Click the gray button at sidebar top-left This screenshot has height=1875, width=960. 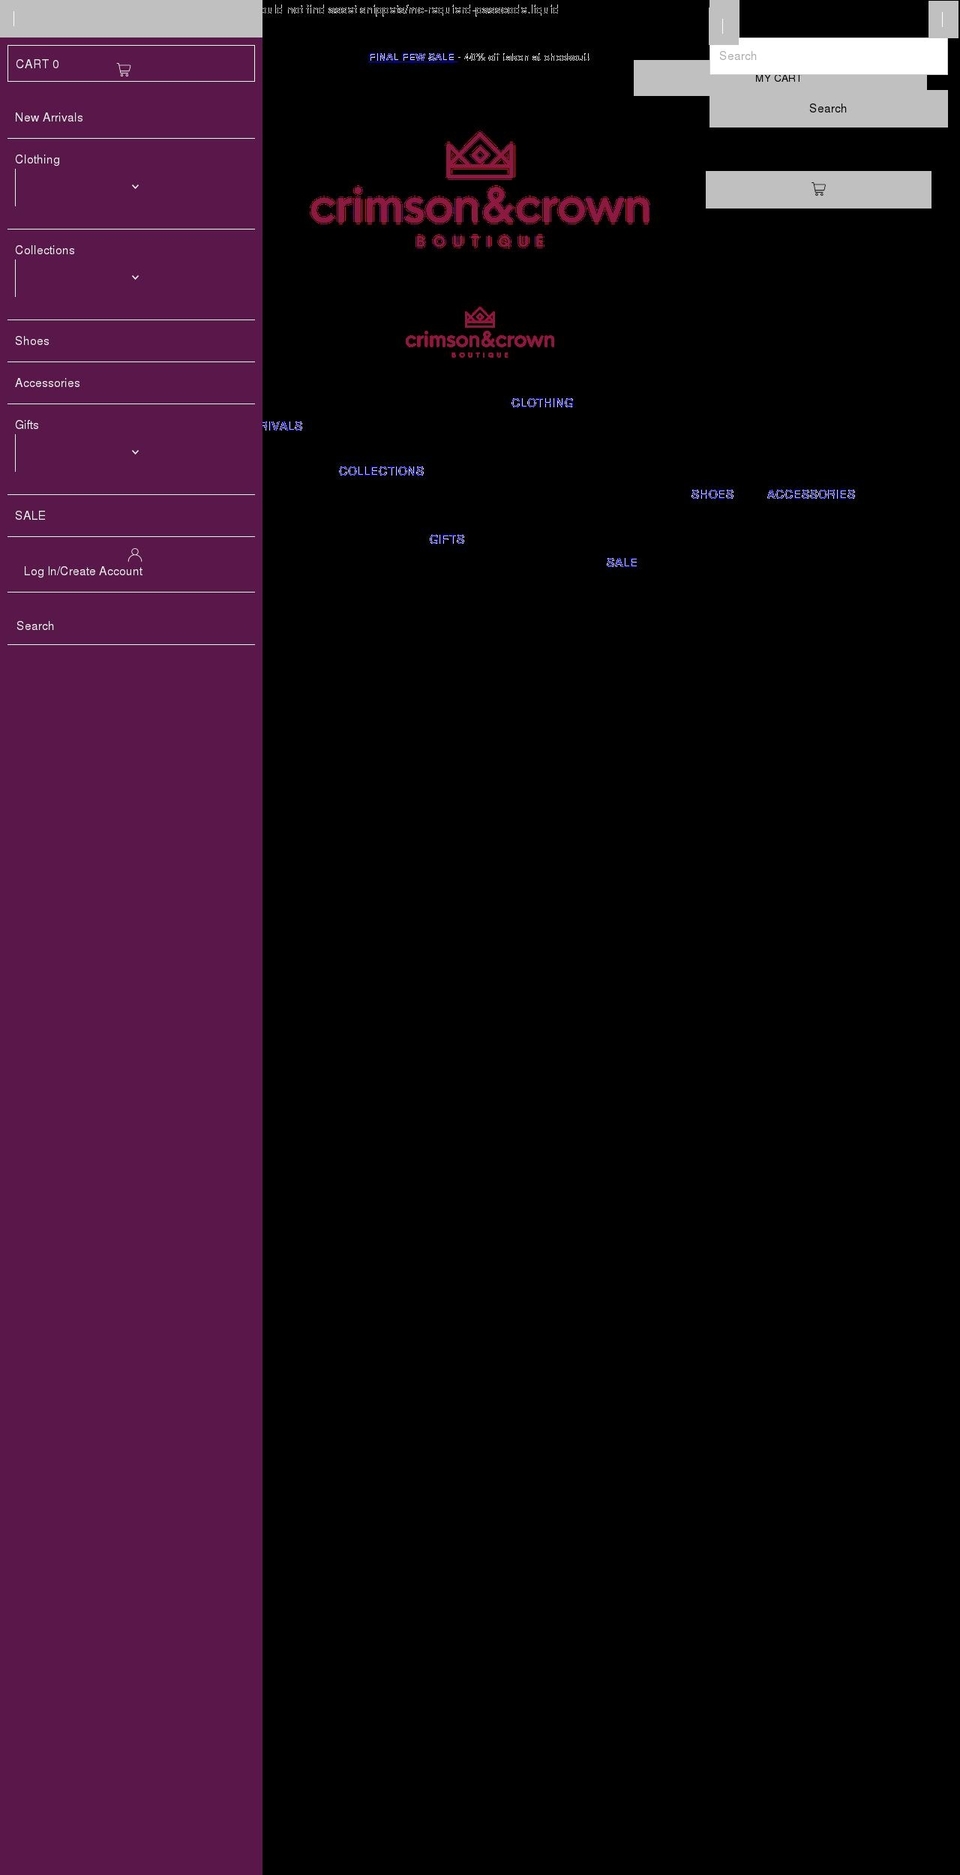click(x=131, y=19)
